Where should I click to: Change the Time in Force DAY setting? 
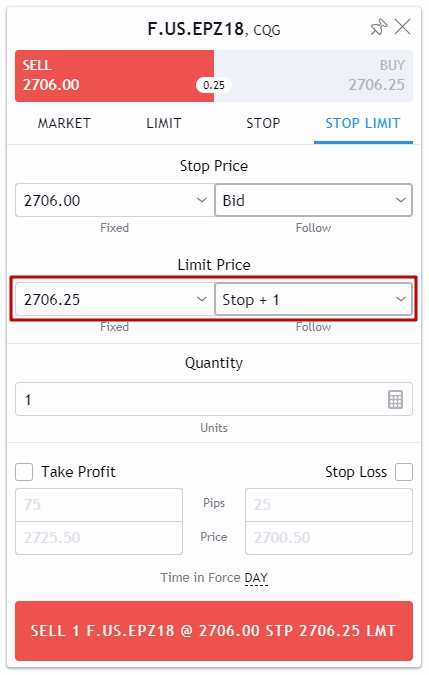coord(256,577)
